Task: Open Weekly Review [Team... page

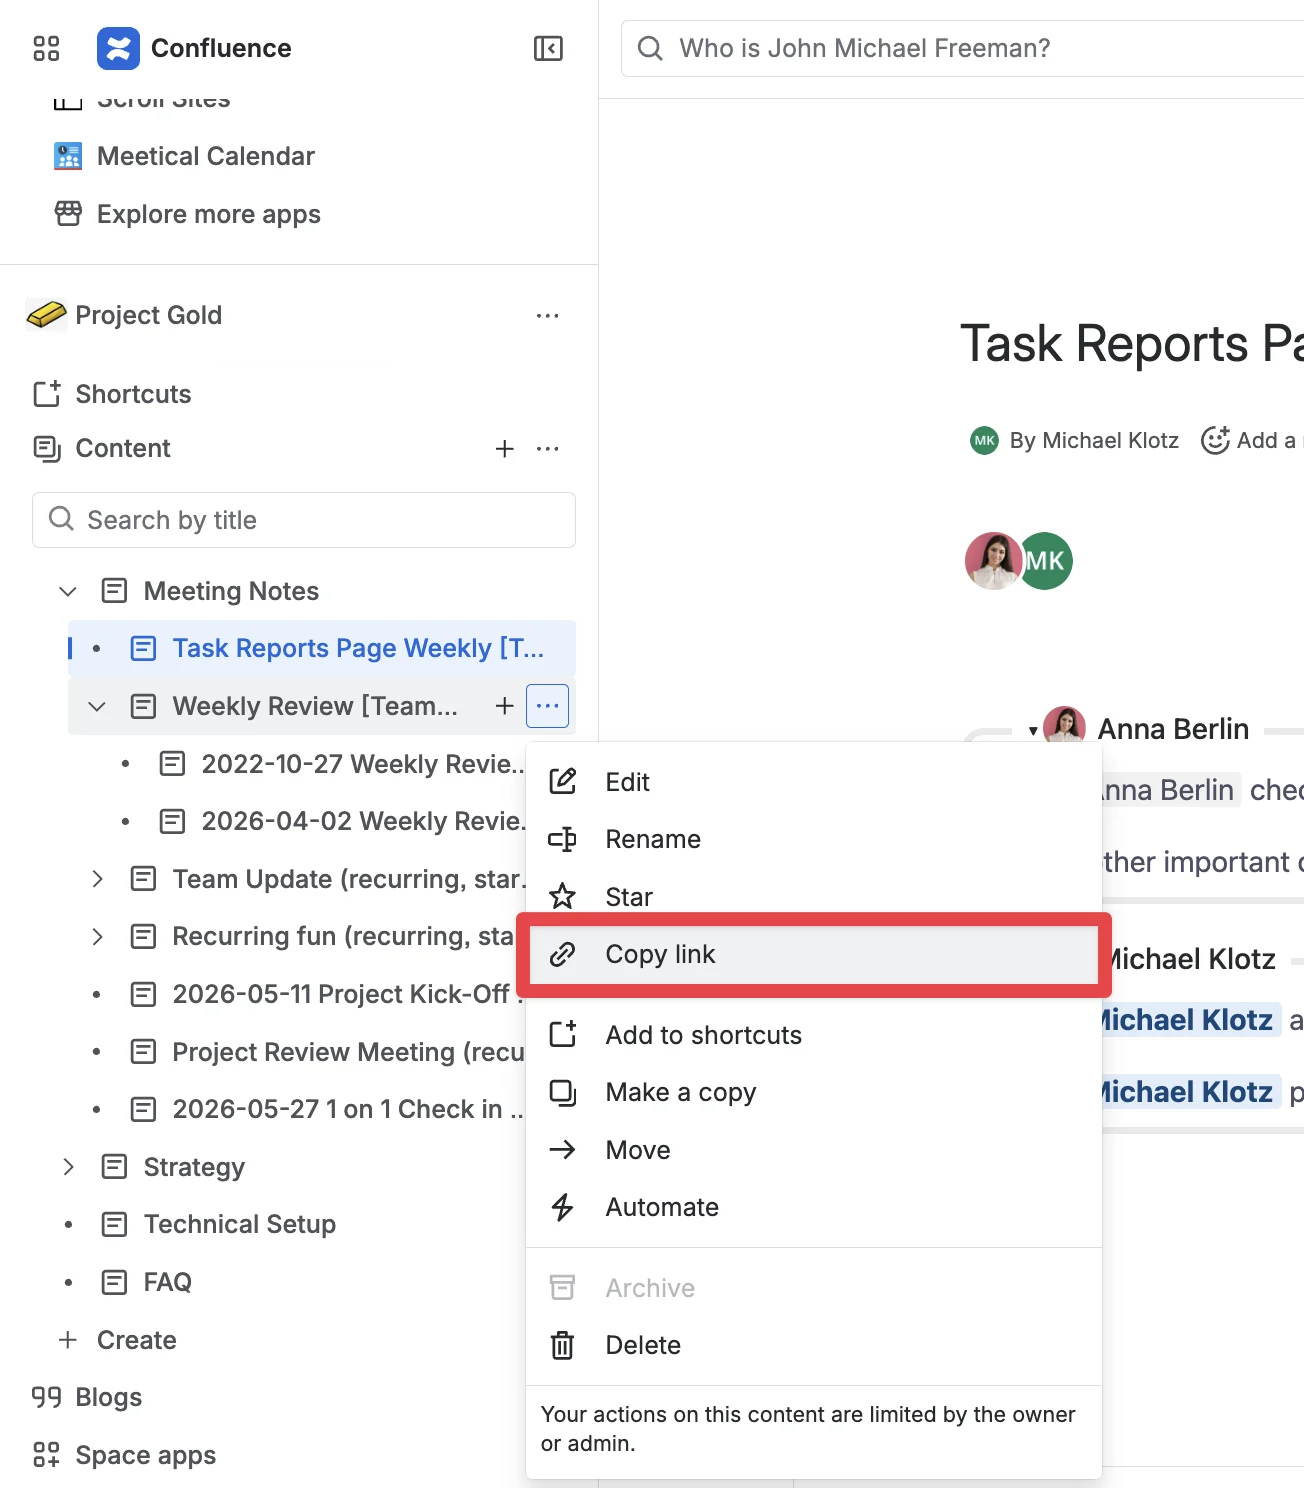Action: pyautogui.click(x=315, y=706)
